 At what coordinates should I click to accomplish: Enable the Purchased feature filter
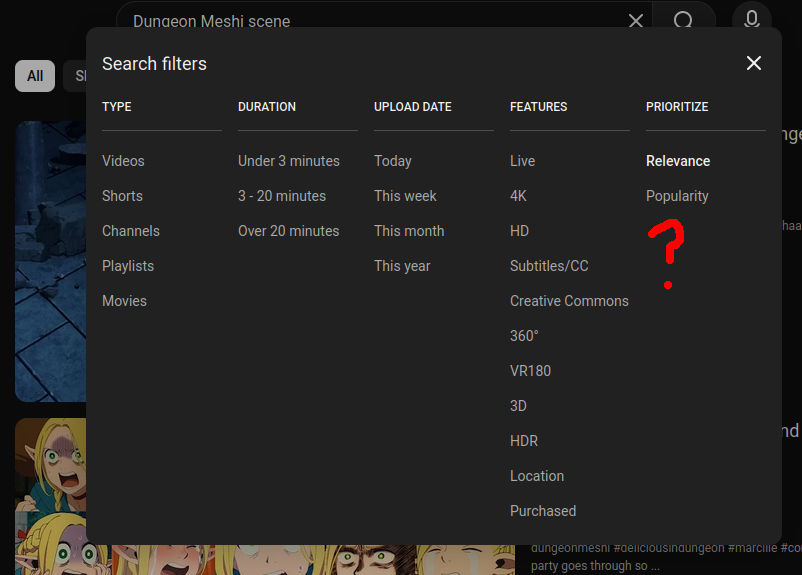pos(543,511)
